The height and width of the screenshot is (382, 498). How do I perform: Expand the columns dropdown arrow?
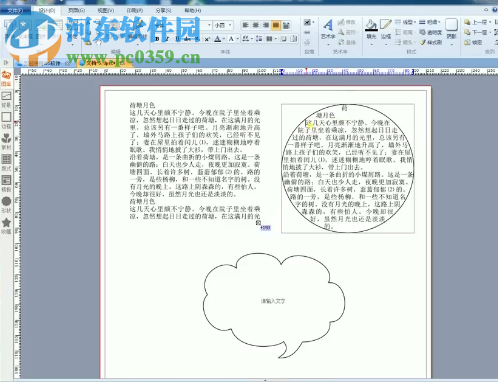[x=276, y=39]
